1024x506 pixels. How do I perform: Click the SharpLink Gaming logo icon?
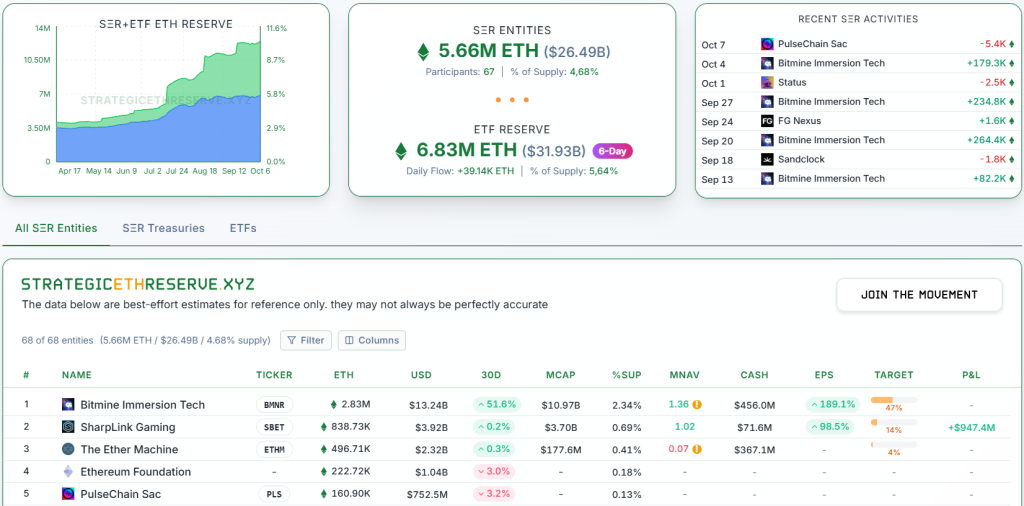[x=68, y=427]
